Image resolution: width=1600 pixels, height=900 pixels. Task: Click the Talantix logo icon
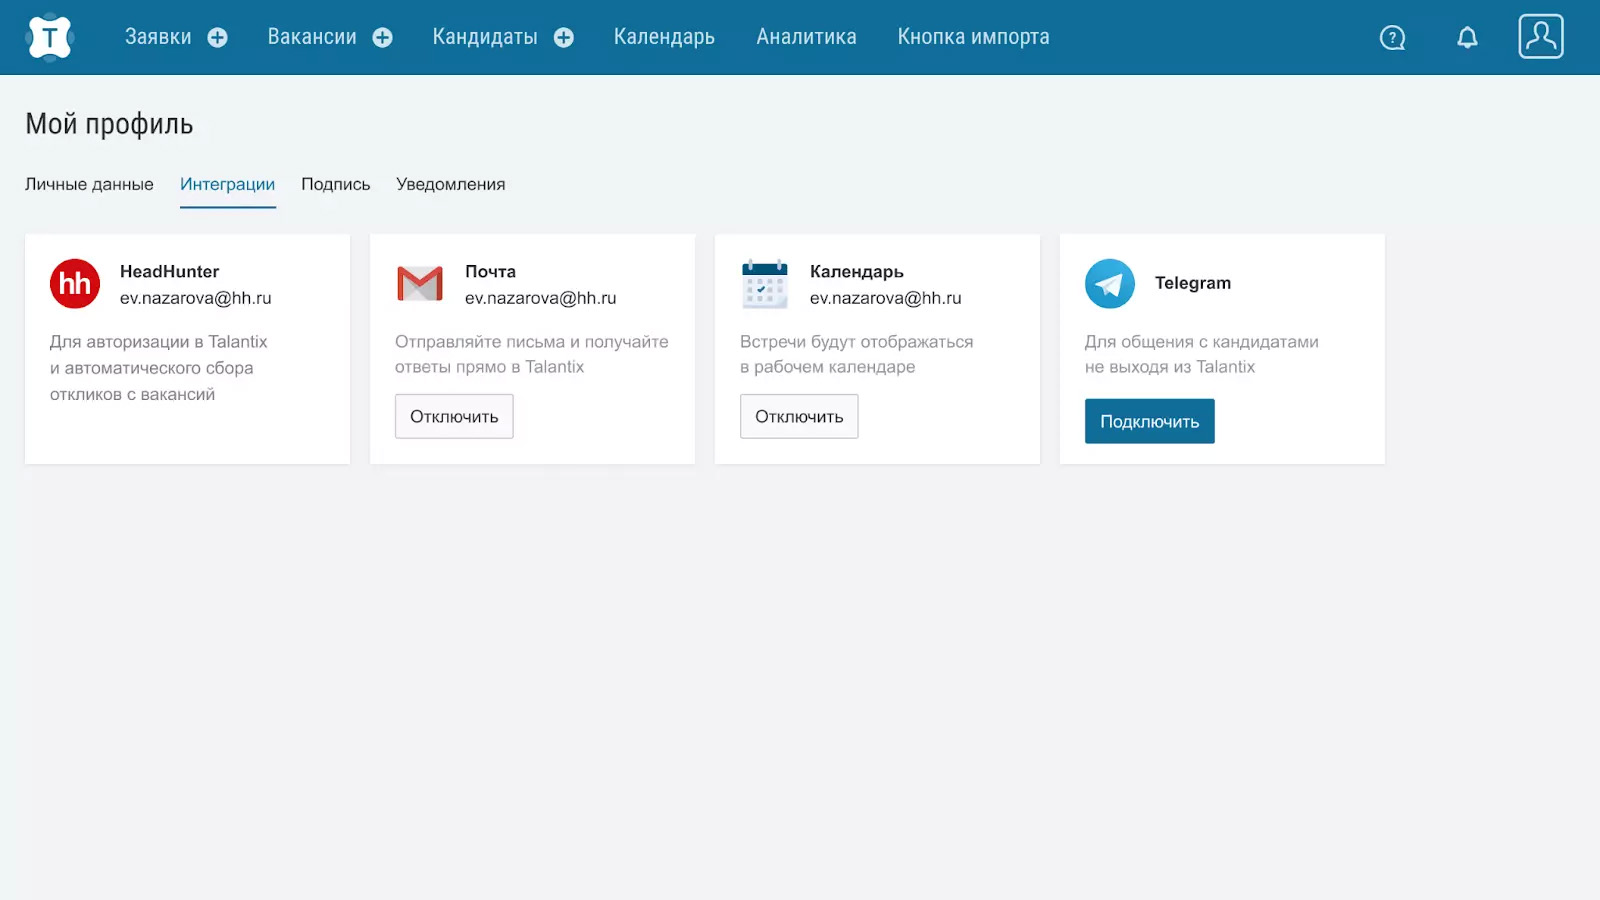(50, 38)
